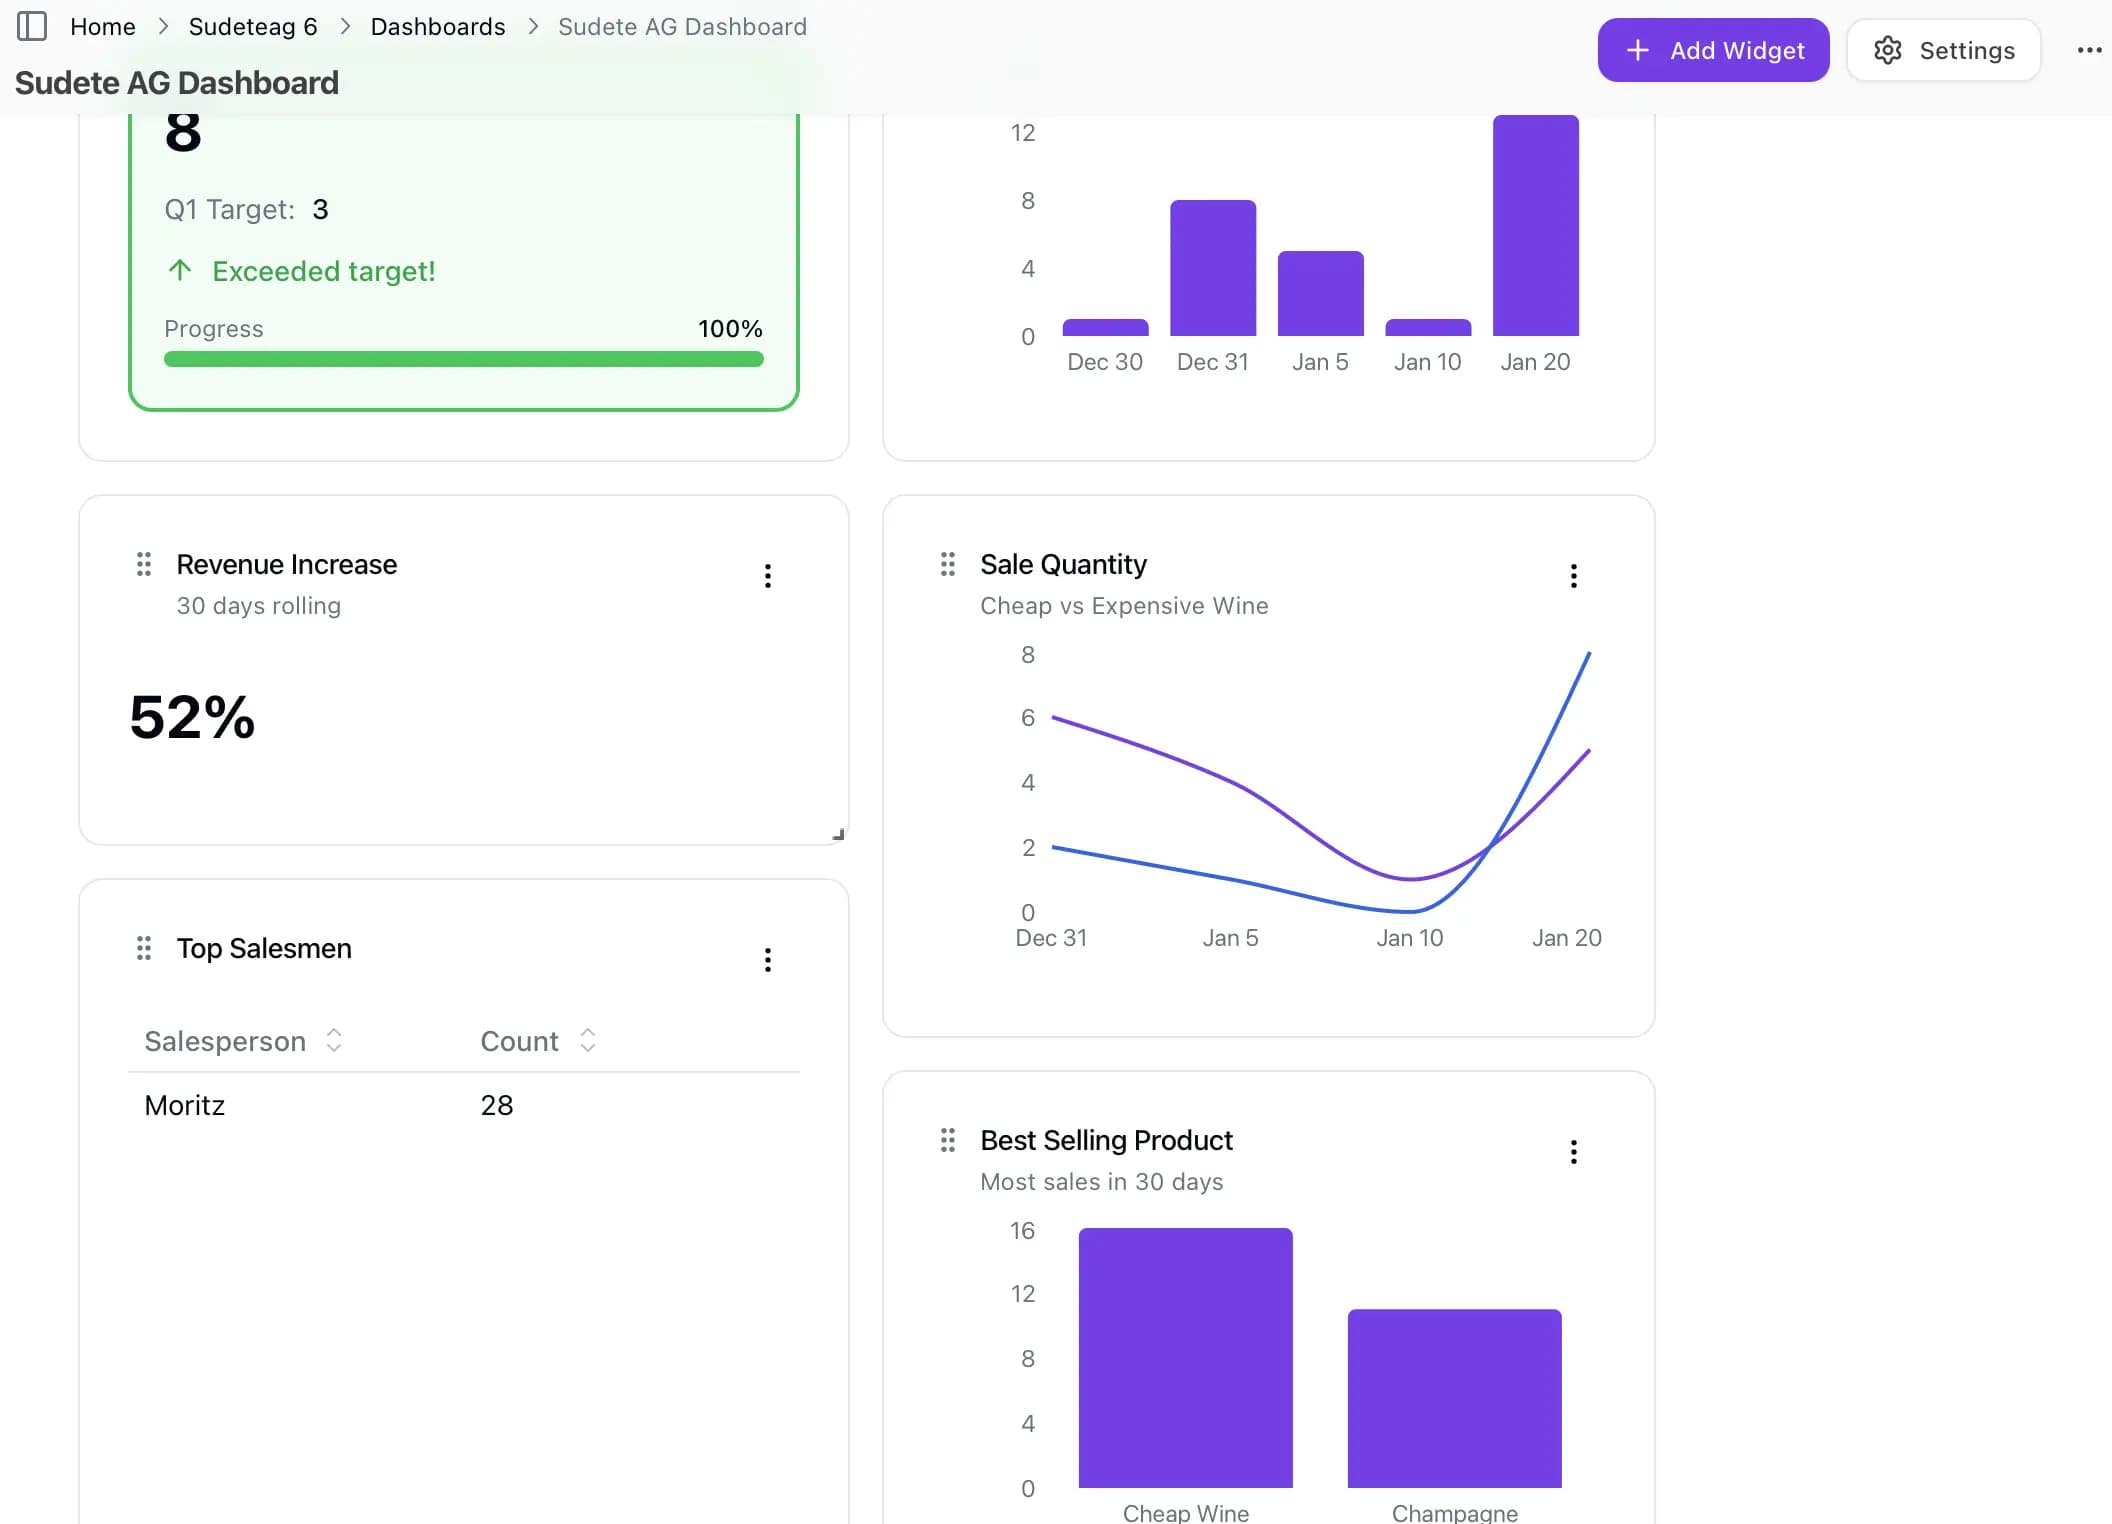Click the Sale Quantity widget drag handle
The image size is (2112, 1524).
(947, 564)
